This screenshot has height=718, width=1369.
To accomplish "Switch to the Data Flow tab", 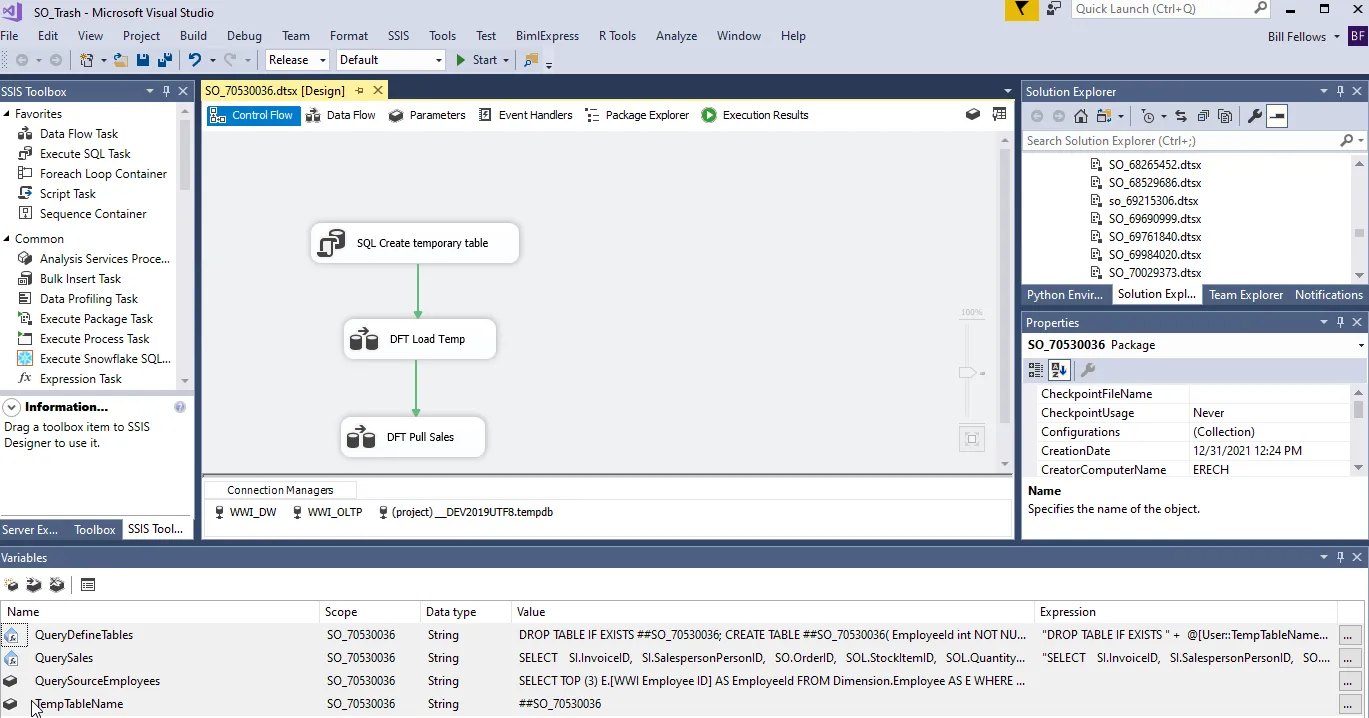I will [341, 115].
